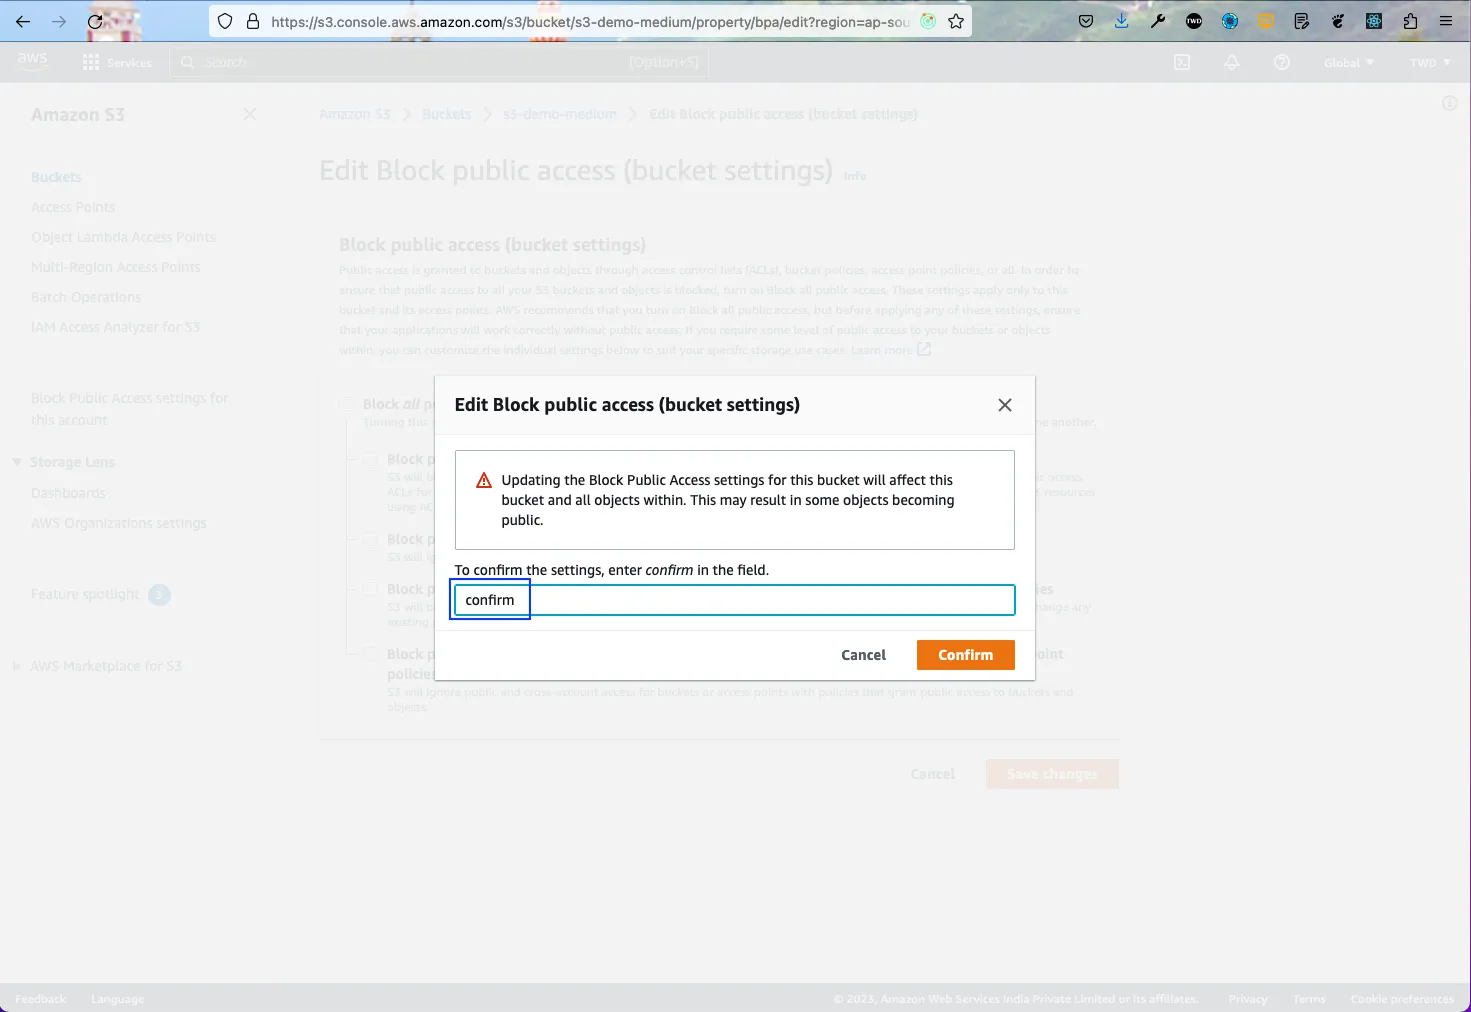Image resolution: width=1471 pixels, height=1012 pixels.
Task: Close the Amazon S3 side navigation
Action: pyautogui.click(x=250, y=114)
